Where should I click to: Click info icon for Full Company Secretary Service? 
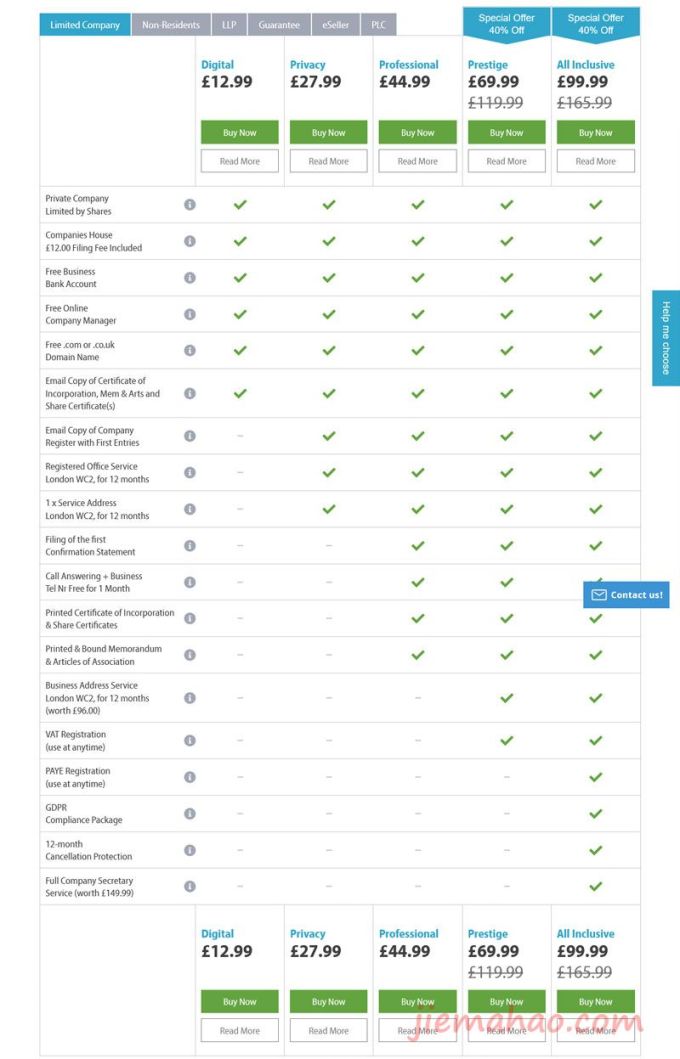pos(190,887)
